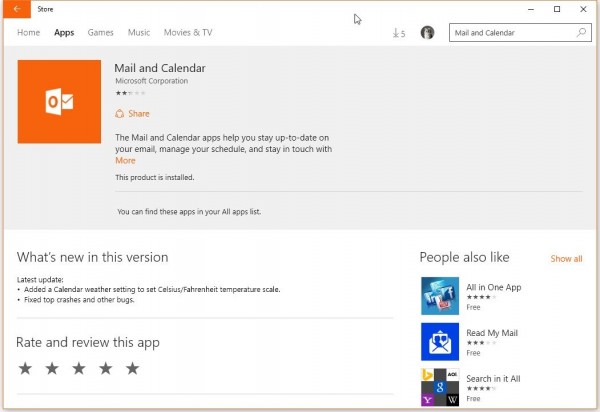Viewport: 600px width, 412px height.
Task: Rate the app five stars
Action: pos(132,368)
